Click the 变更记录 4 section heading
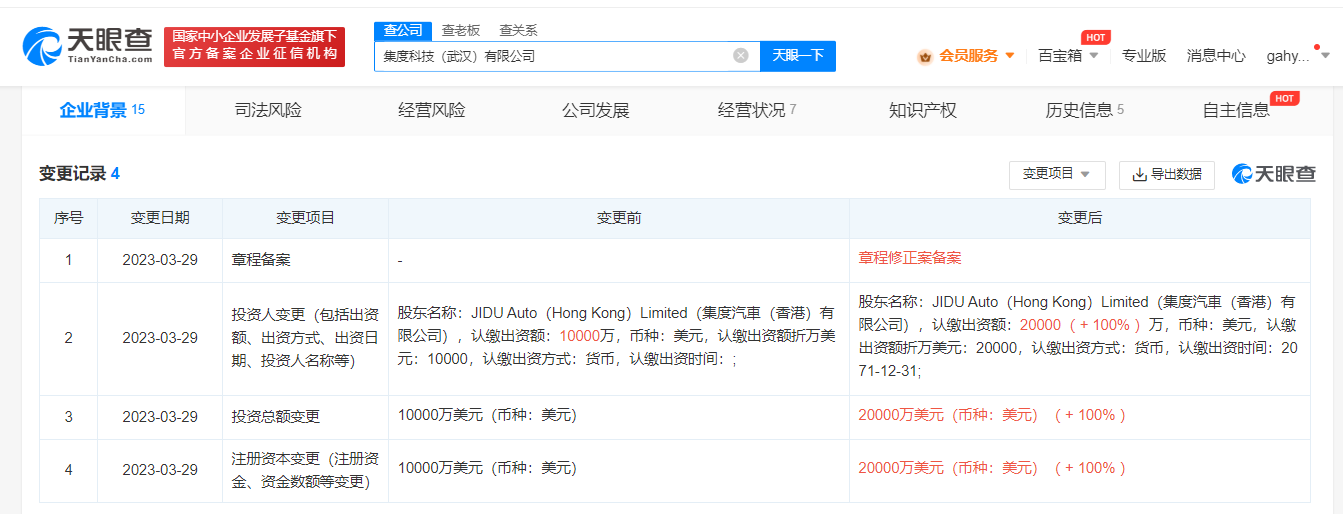This screenshot has width=1343, height=514. tap(79, 173)
